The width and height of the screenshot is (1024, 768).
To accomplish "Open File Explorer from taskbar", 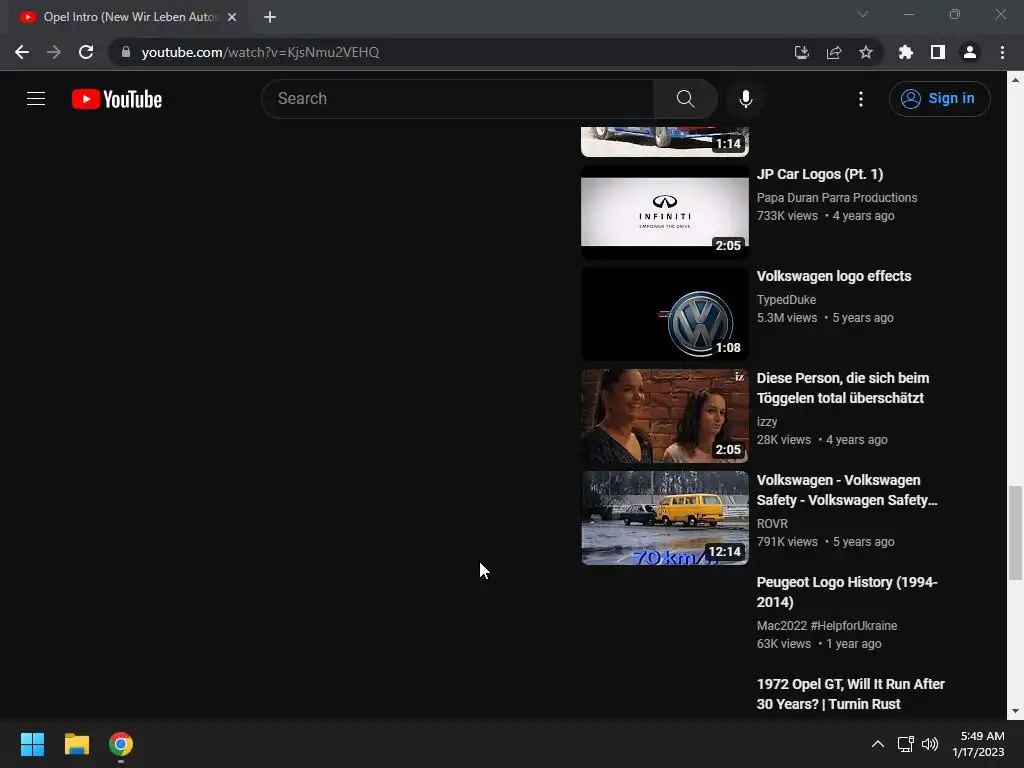I will point(76,744).
